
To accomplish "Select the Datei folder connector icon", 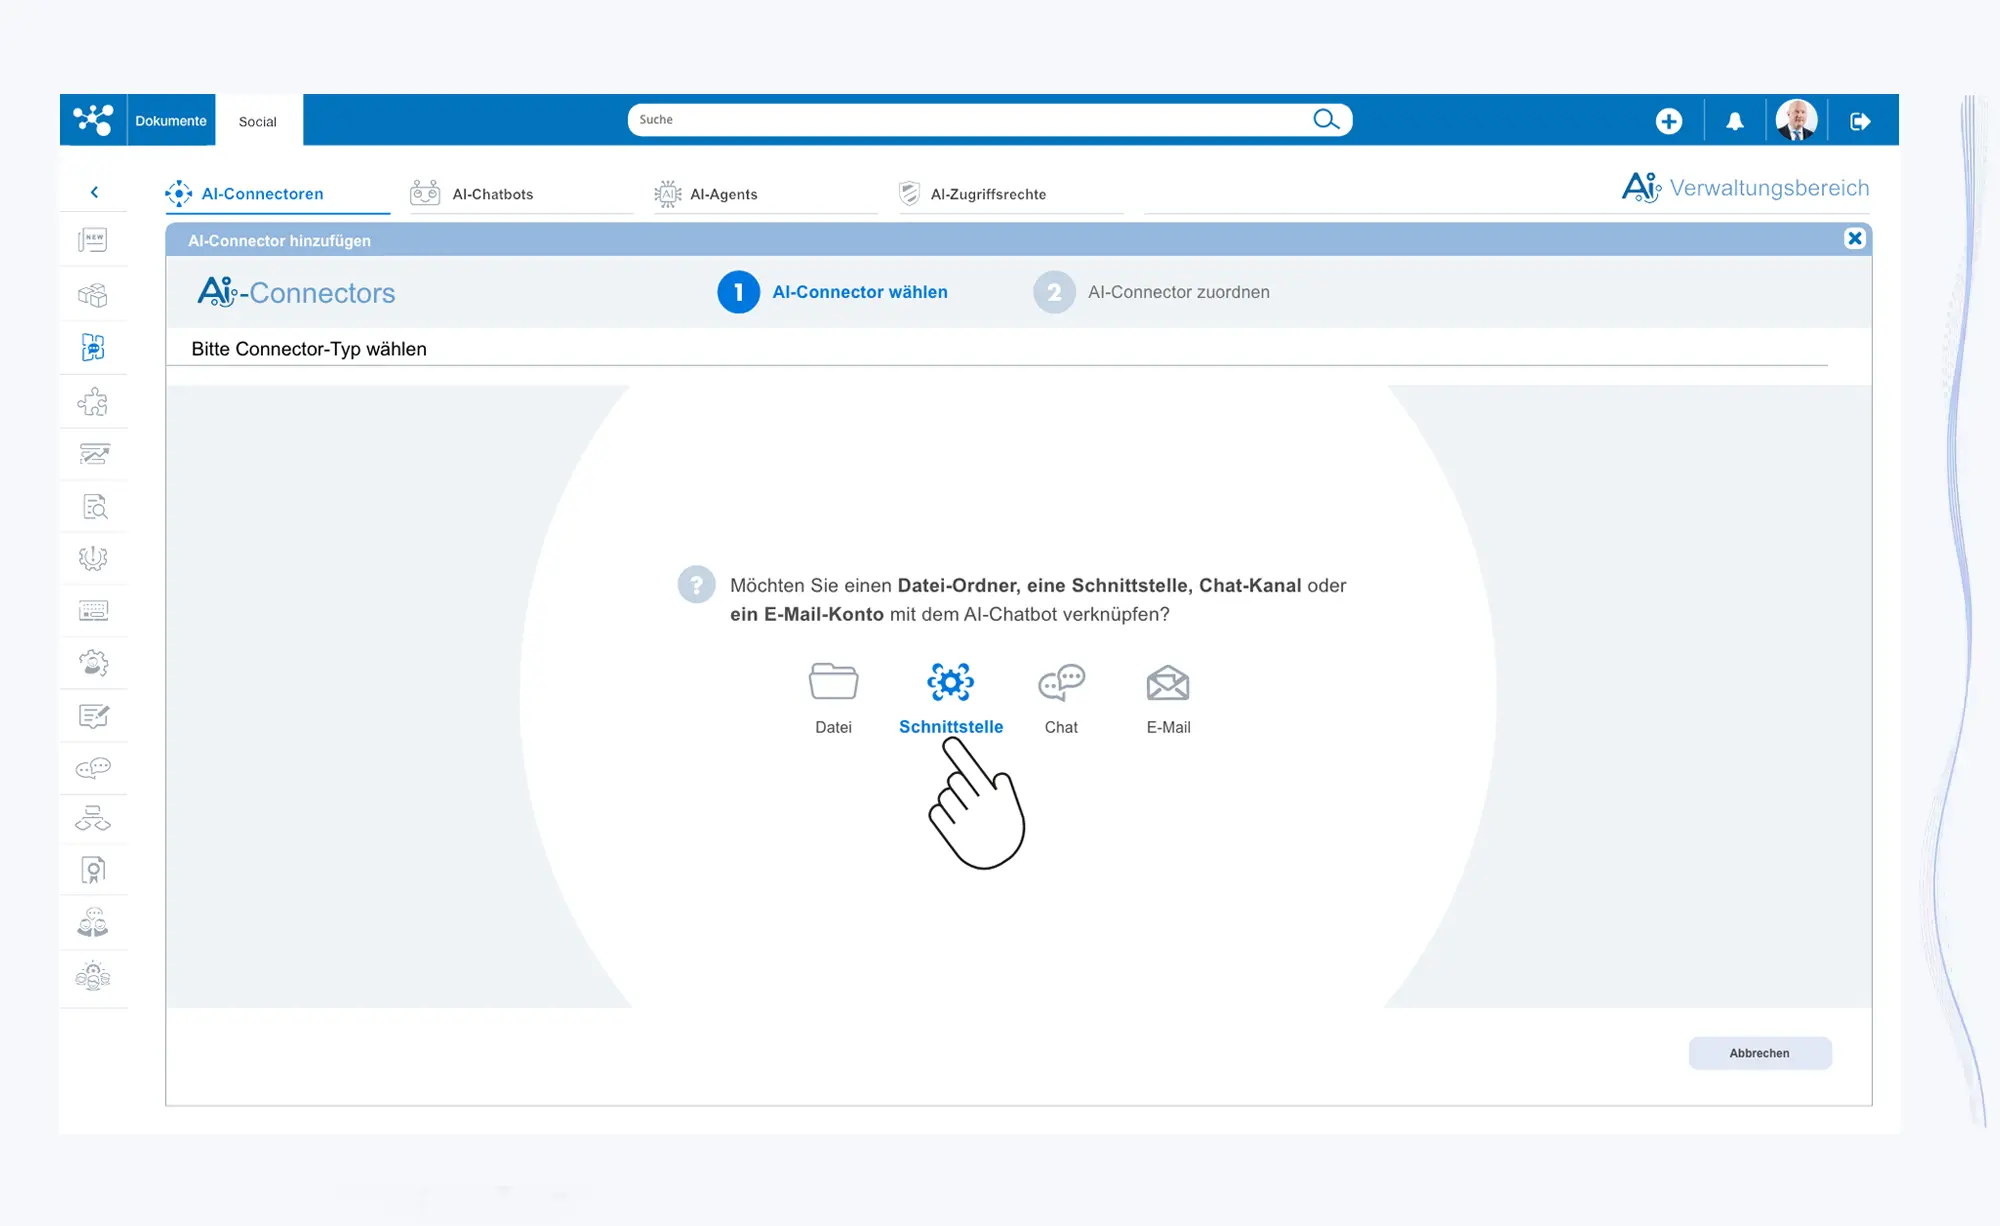I will (833, 682).
